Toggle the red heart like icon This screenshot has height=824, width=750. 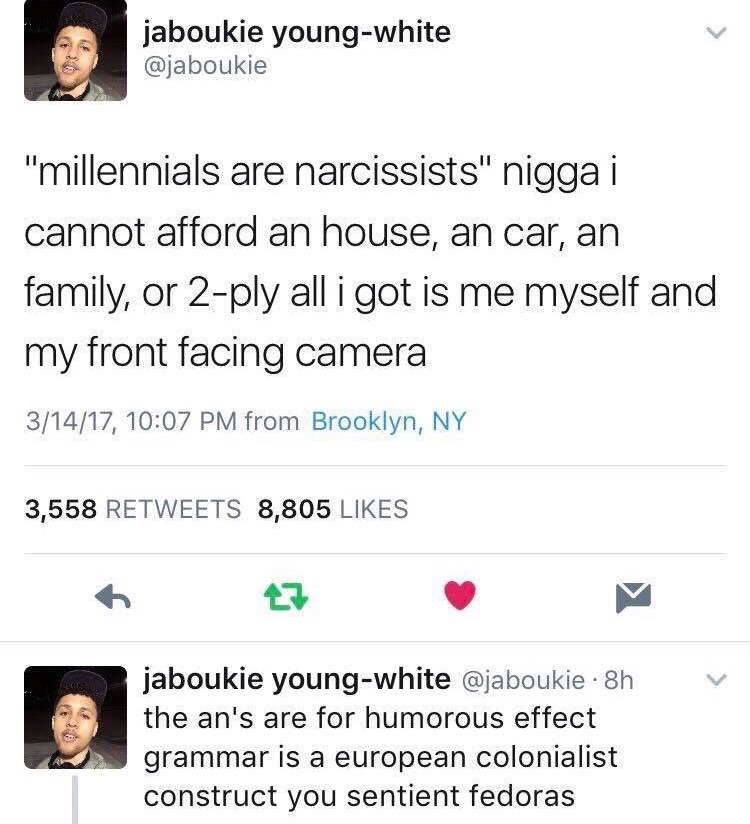(x=460, y=595)
